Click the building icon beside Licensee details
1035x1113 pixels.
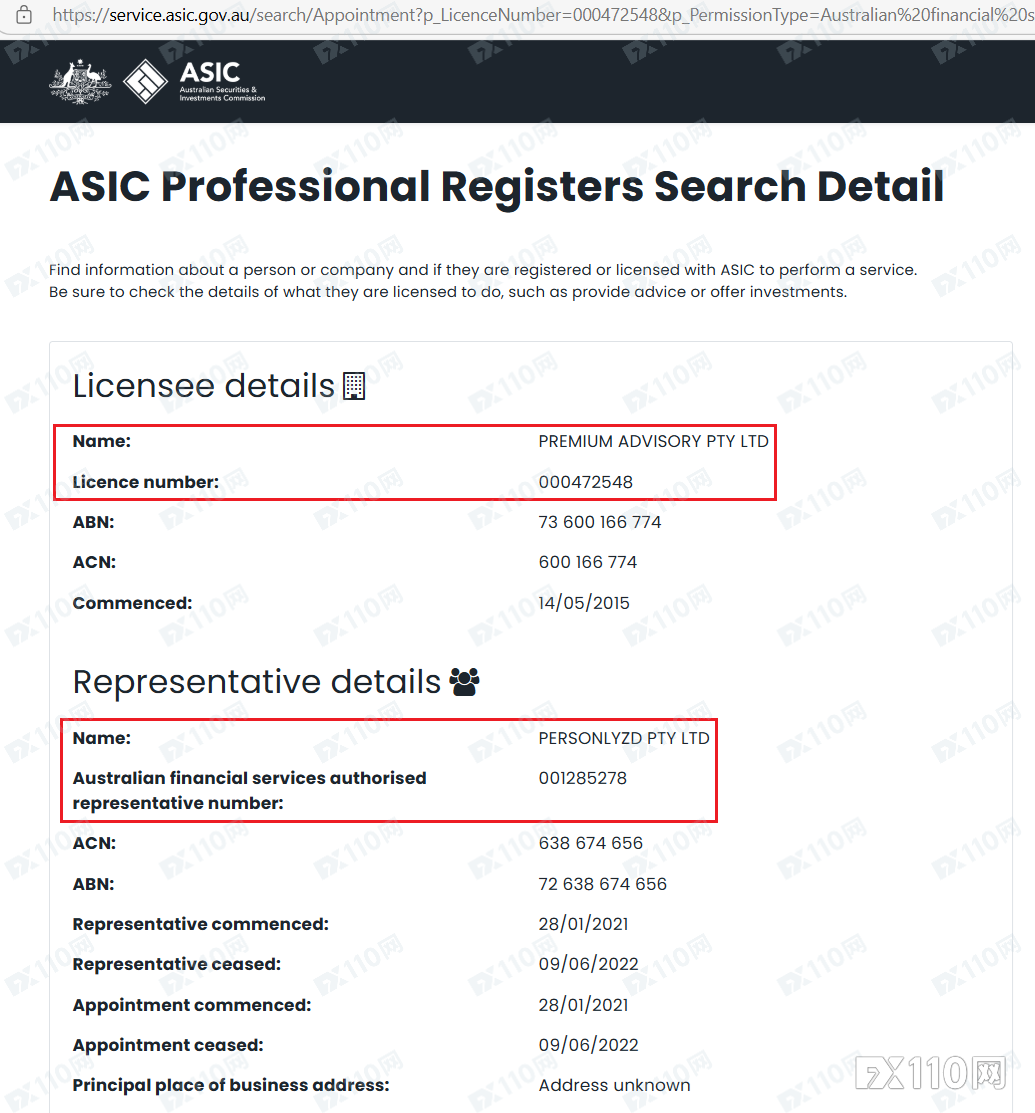pyautogui.click(x=354, y=386)
